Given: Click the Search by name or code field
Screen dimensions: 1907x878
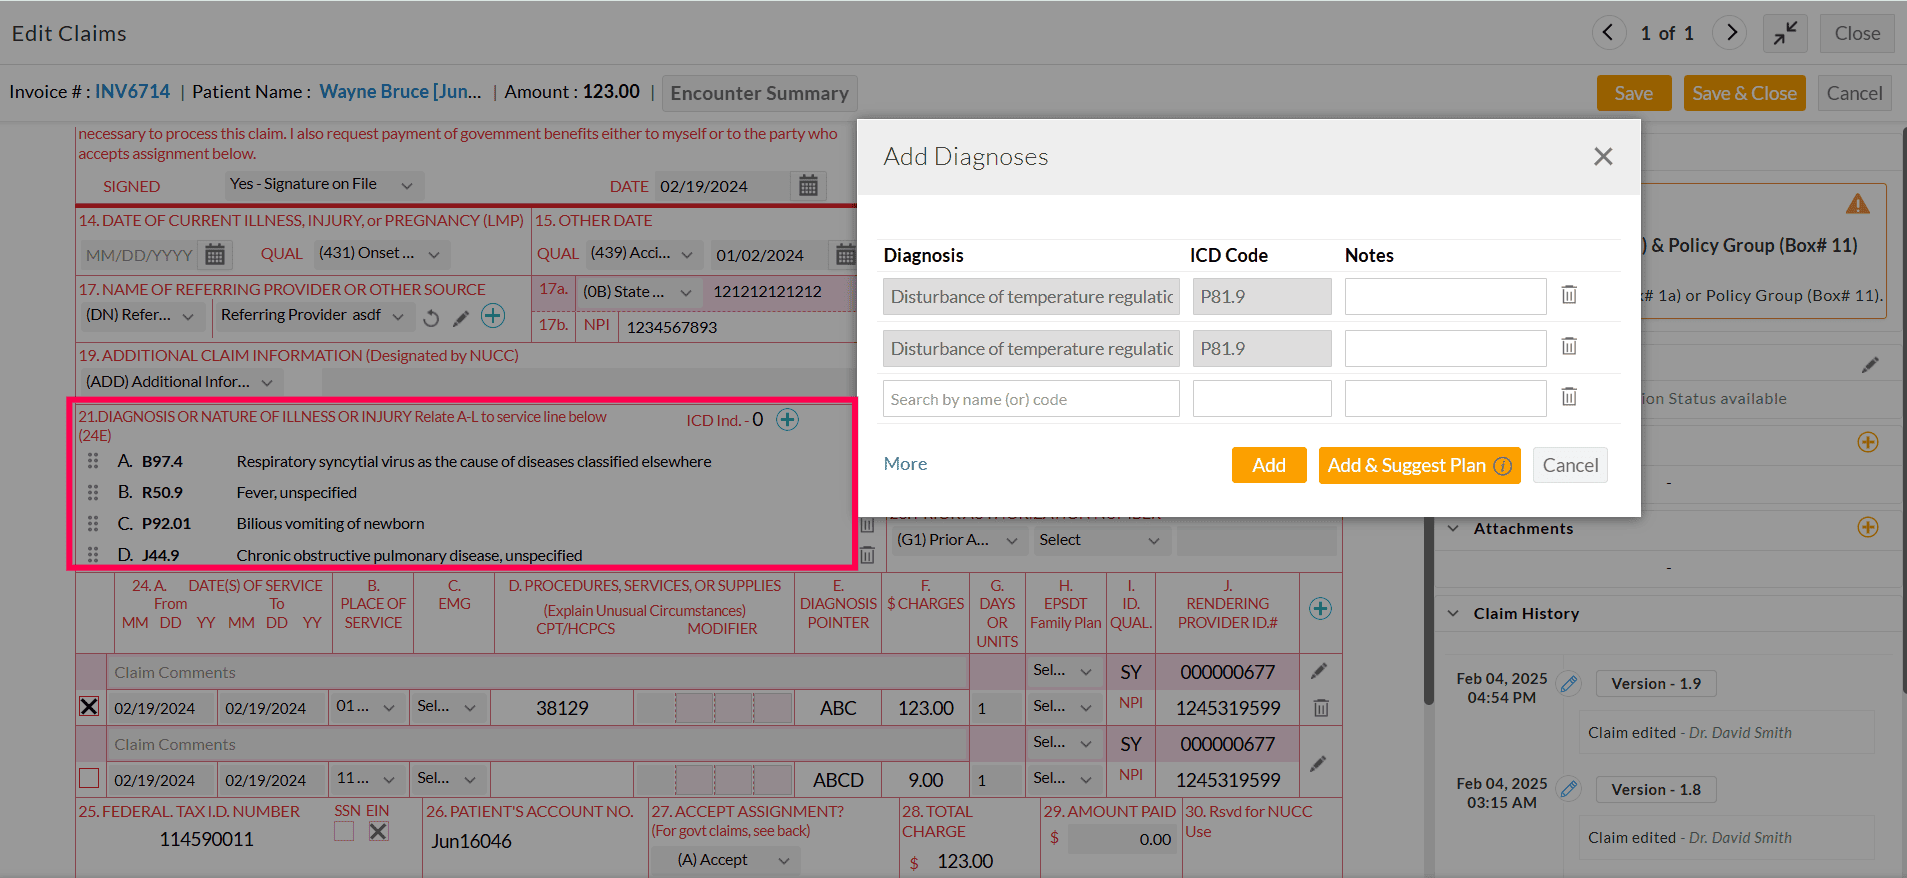Looking at the screenshot, I should pyautogui.click(x=1030, y=399).
